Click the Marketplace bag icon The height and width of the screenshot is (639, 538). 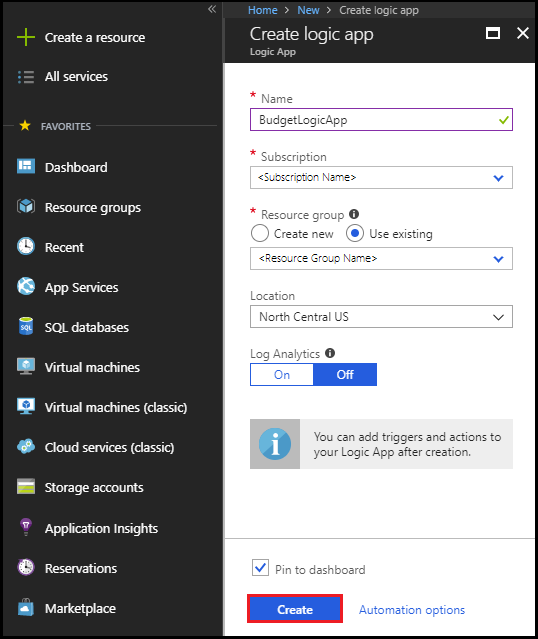click(26, 607)
